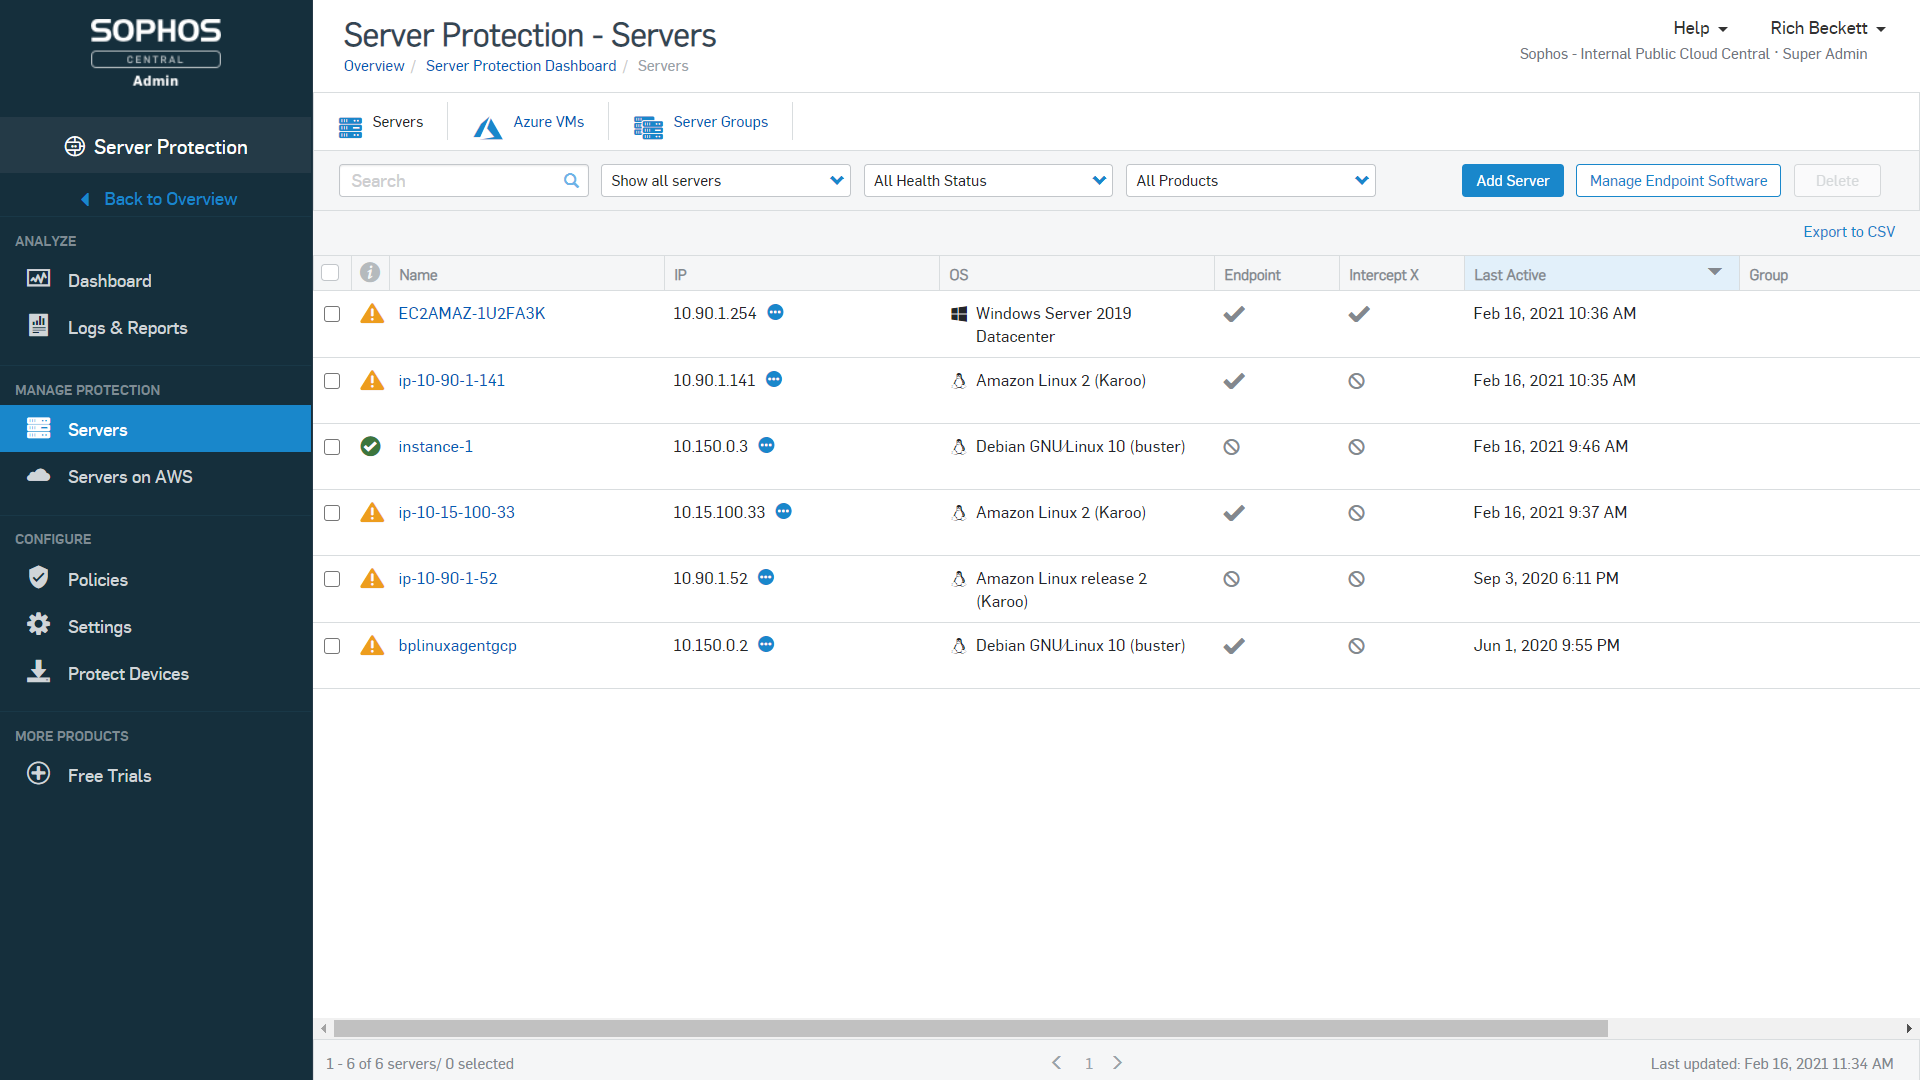1920x1080 pixels.
Task: Open the All Products filter dropdown
Action: click(1250, 181)
